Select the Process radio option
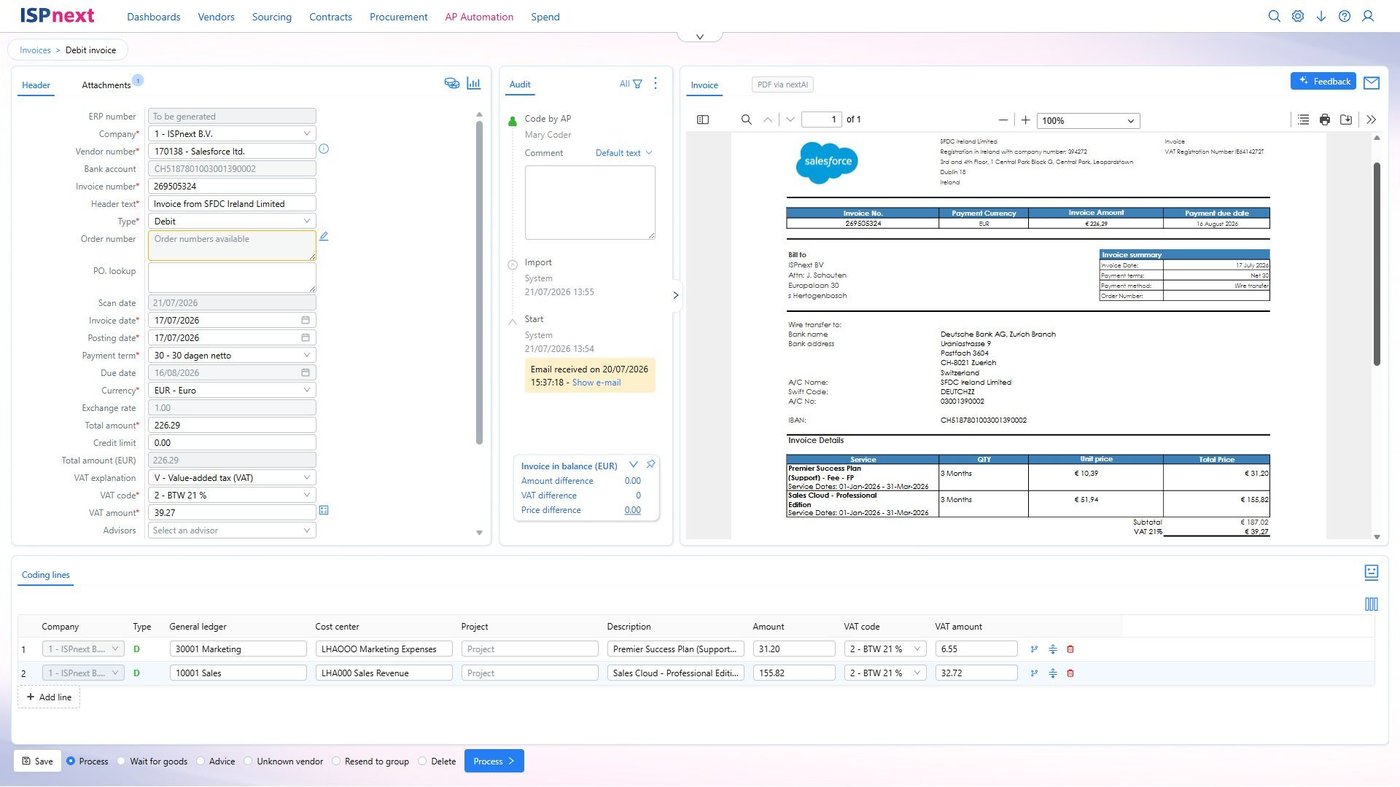Viewport: 1400px width, 787px height. [x=71, y=761]
